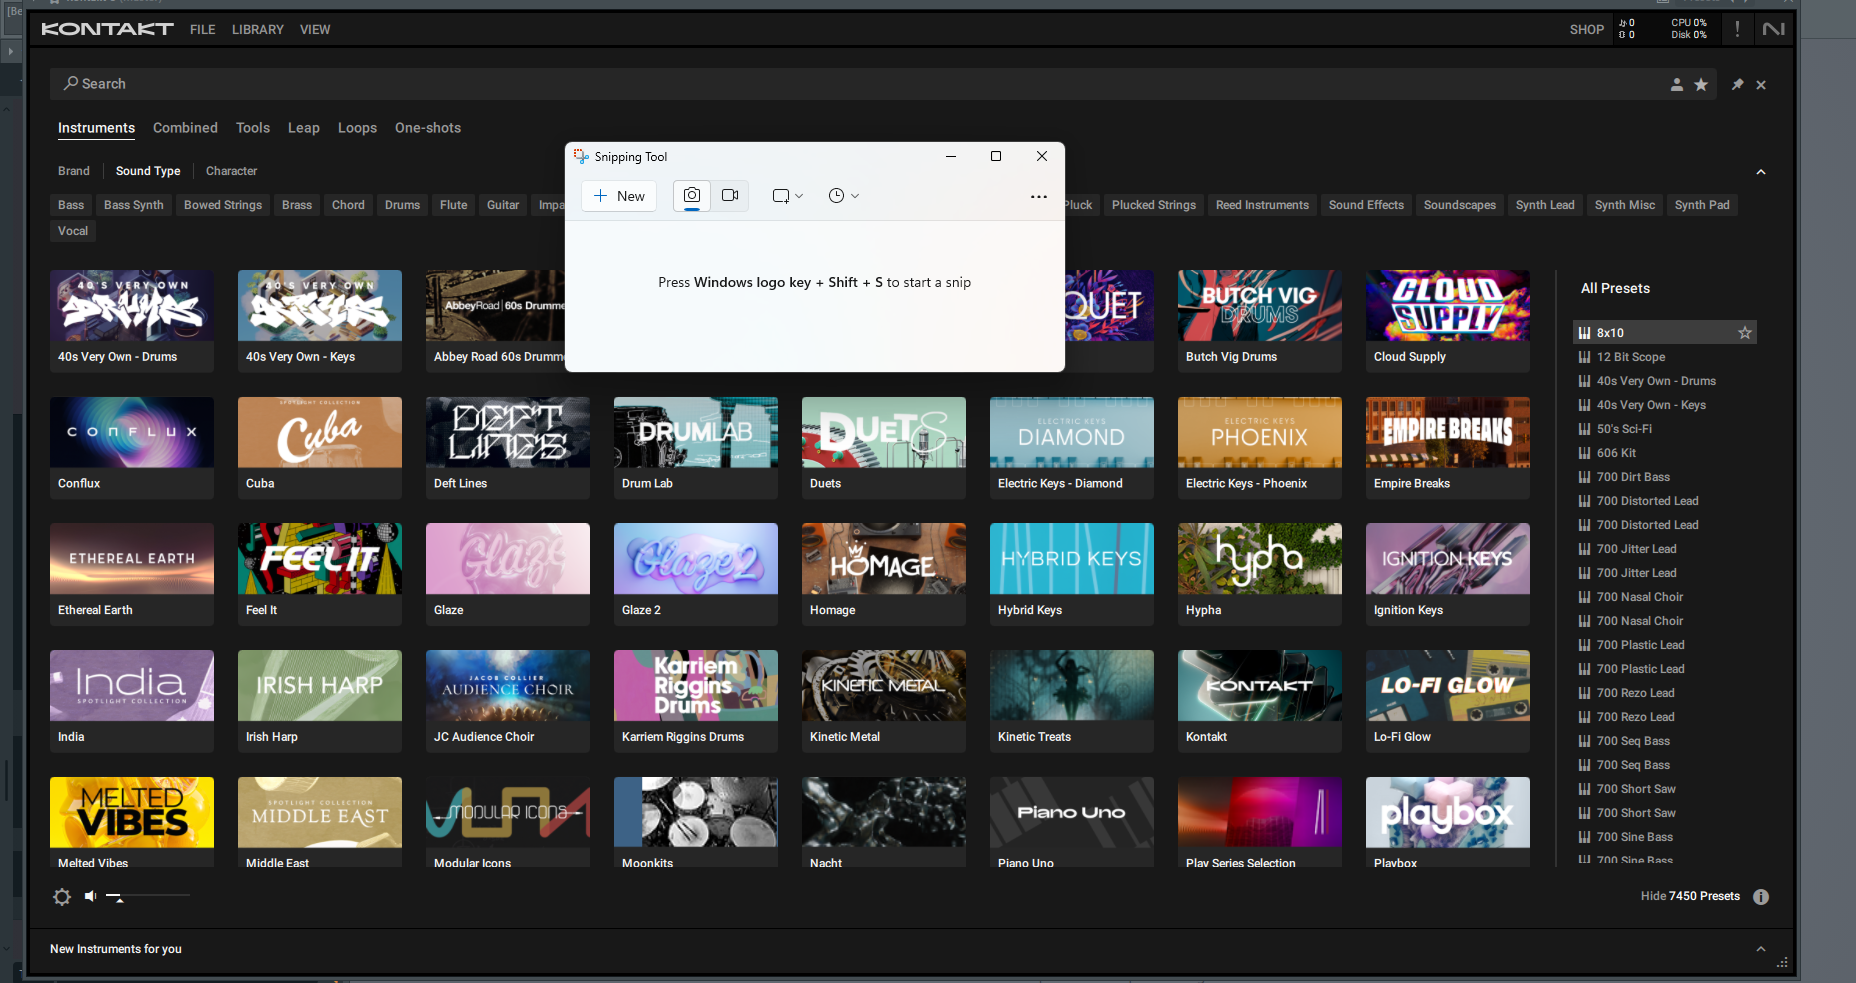Image resolution: width=1856 pixels, height=983 pixels.
Task: Open the Glaze 2 instrument tile
Action: point(696,574)
